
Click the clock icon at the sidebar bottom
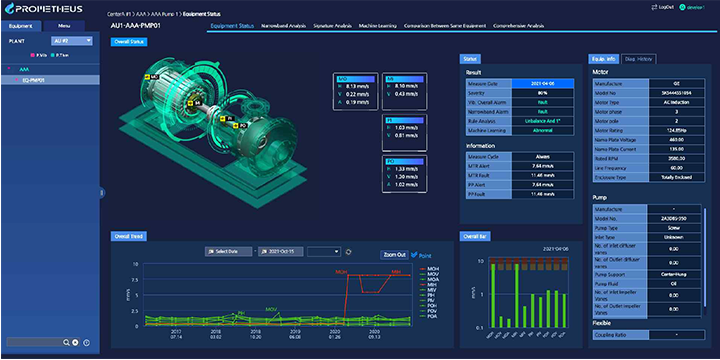coord(86,342)
